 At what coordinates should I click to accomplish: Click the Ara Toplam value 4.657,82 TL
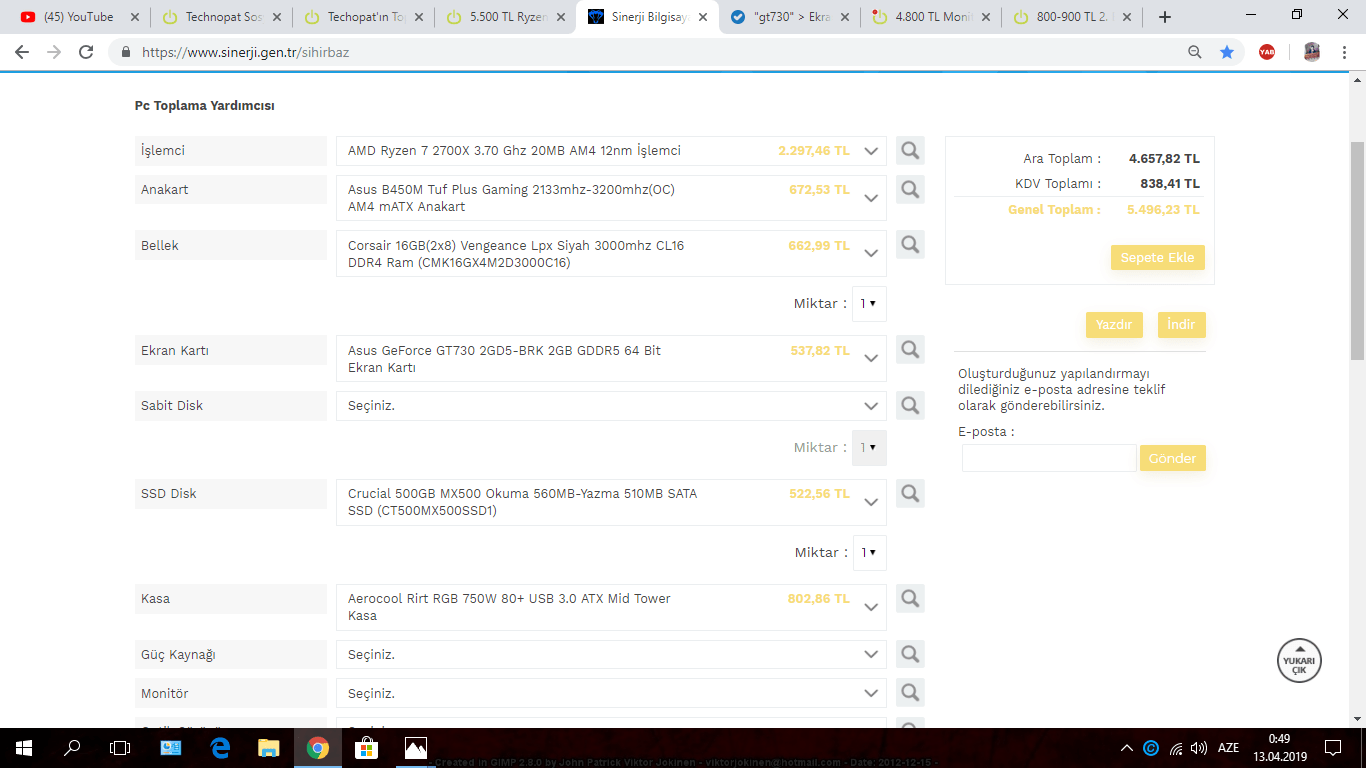point(1164,159)
